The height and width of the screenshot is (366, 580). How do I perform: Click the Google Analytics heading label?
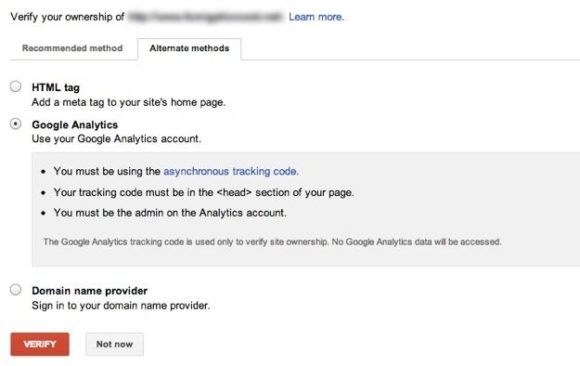pyautogui.click(x=75, y=125)
